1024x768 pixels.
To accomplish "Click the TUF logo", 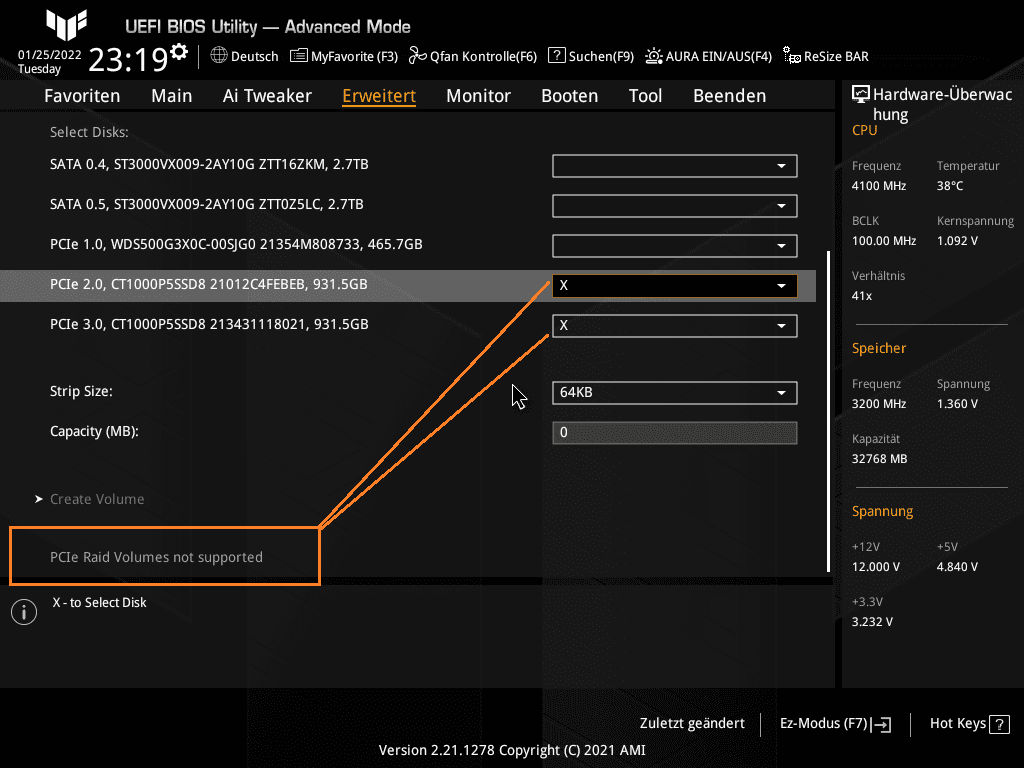I will tap(67, 25).
